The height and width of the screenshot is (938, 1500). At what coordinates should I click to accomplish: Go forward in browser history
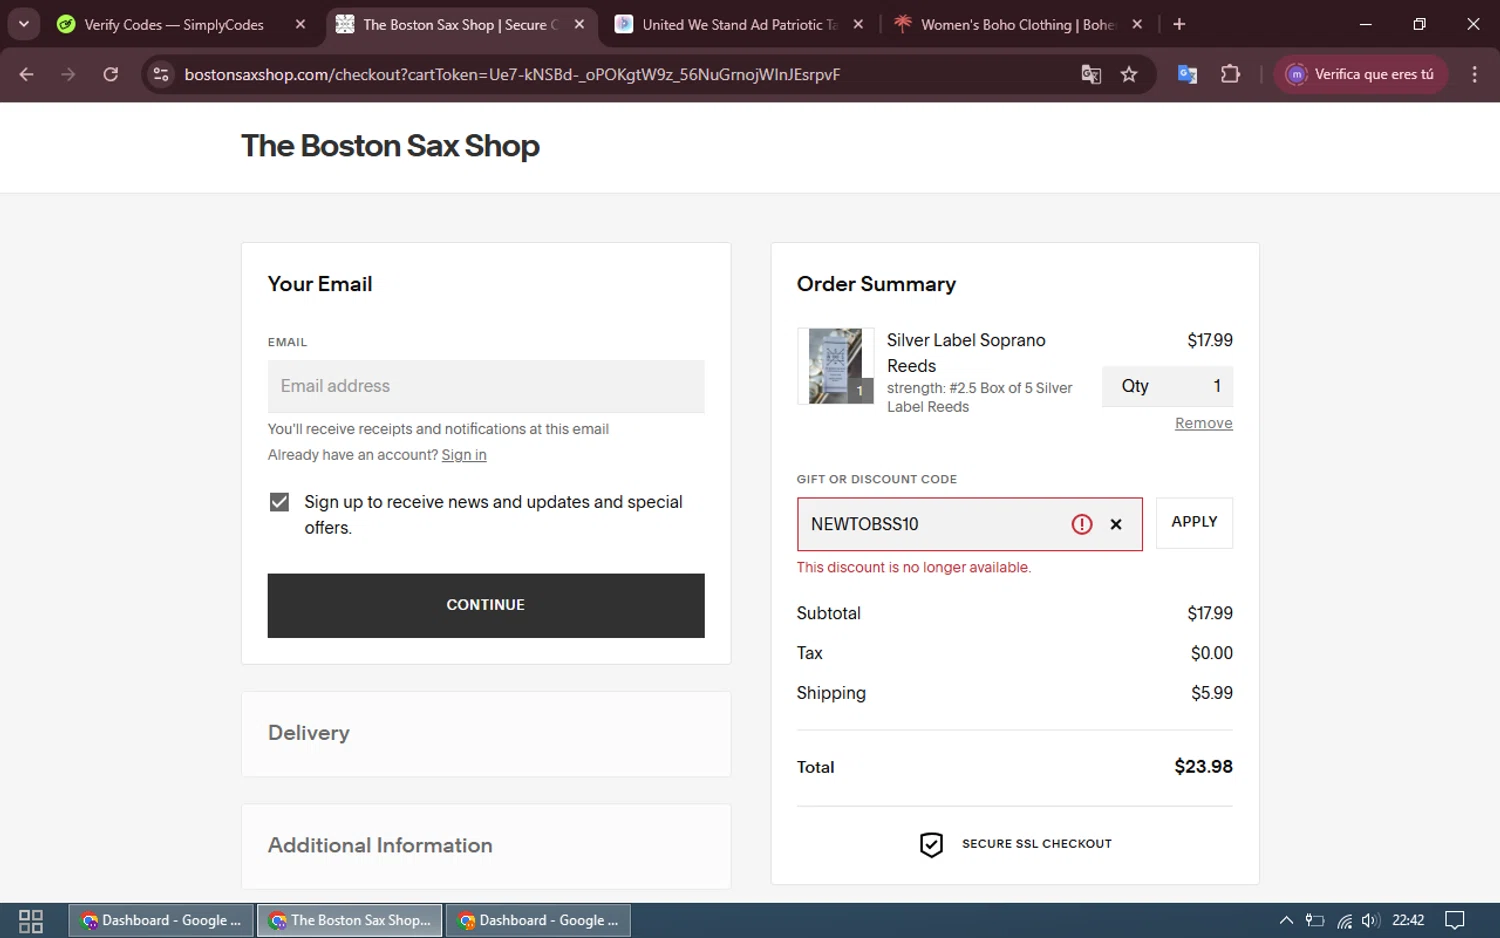pos(68,74)
